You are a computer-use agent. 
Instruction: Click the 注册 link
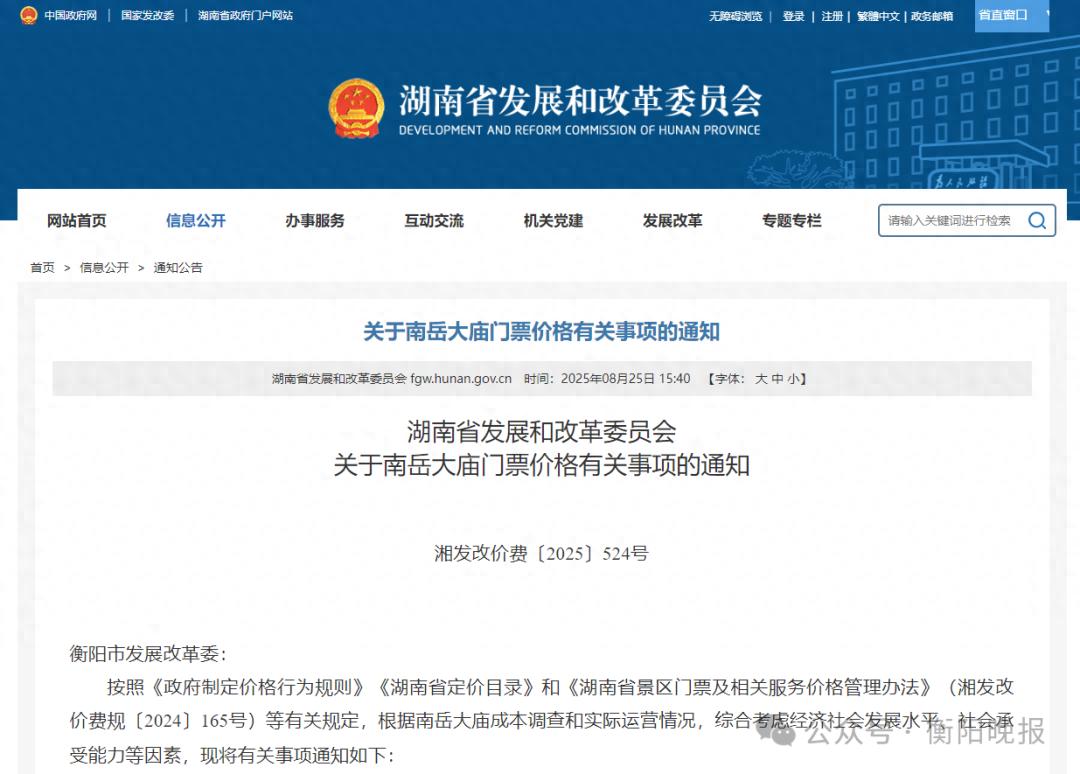(x=832, y=16)
